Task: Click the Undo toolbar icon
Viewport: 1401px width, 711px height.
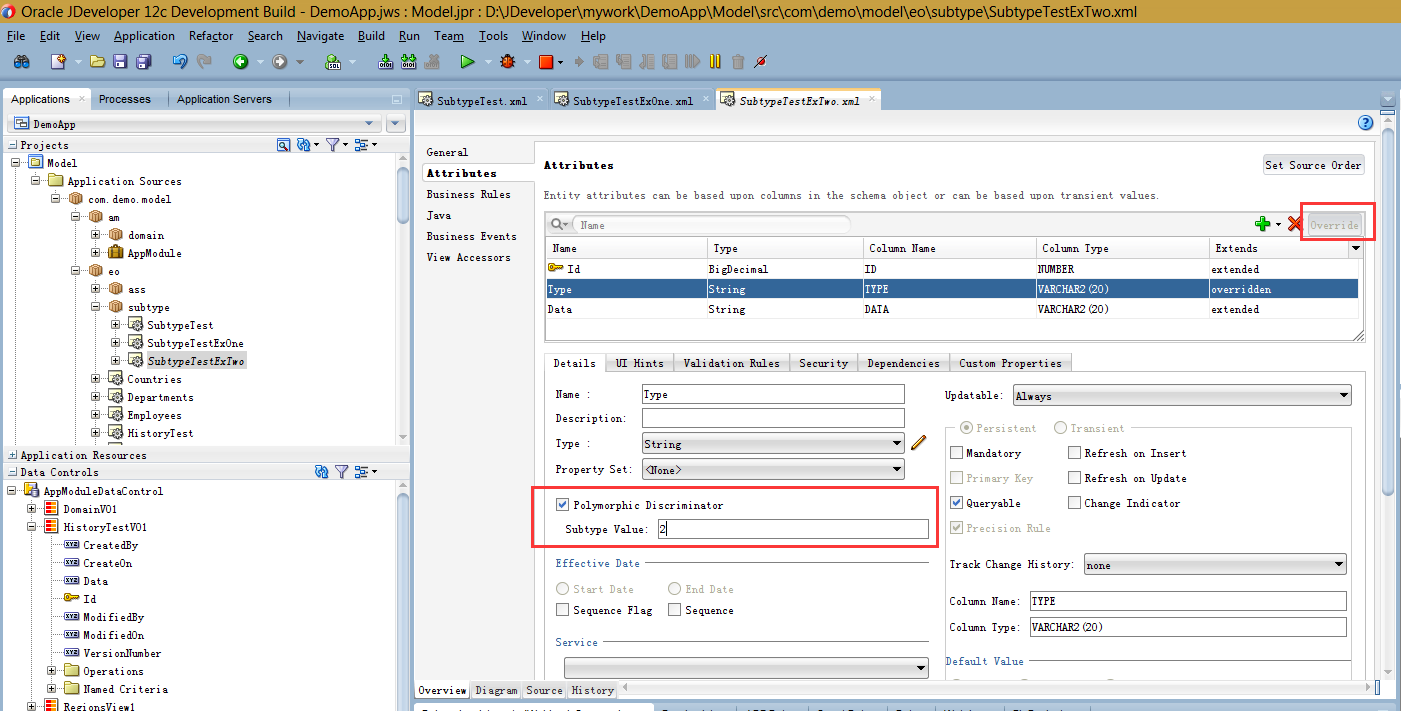Action: coord(180,62)
